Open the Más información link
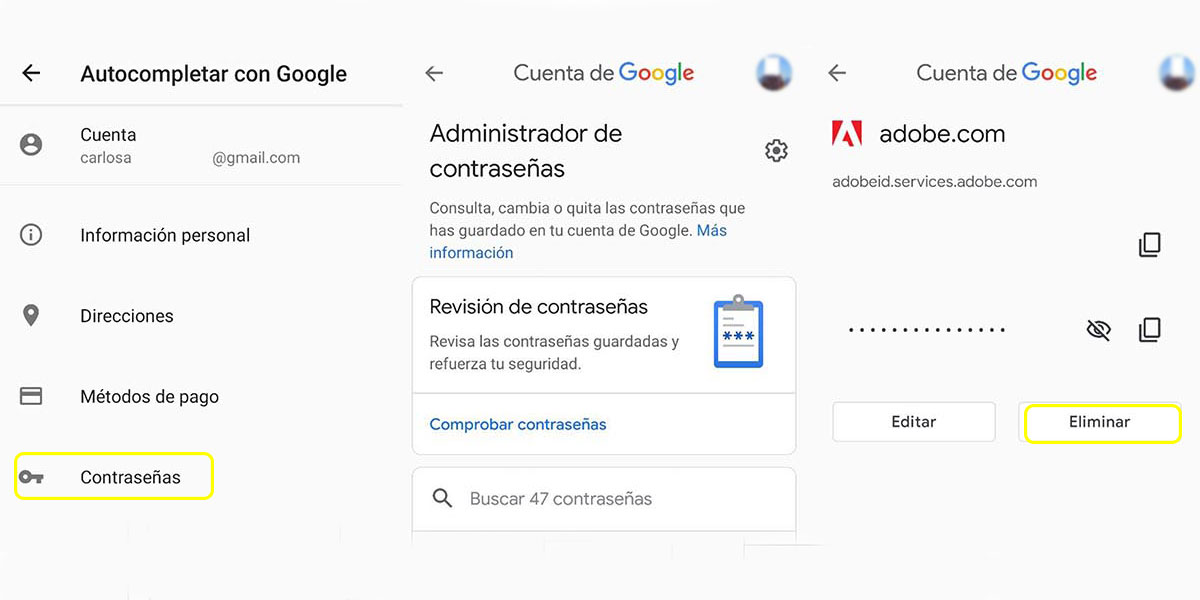The image size is (1200, 600). (471, 252)
